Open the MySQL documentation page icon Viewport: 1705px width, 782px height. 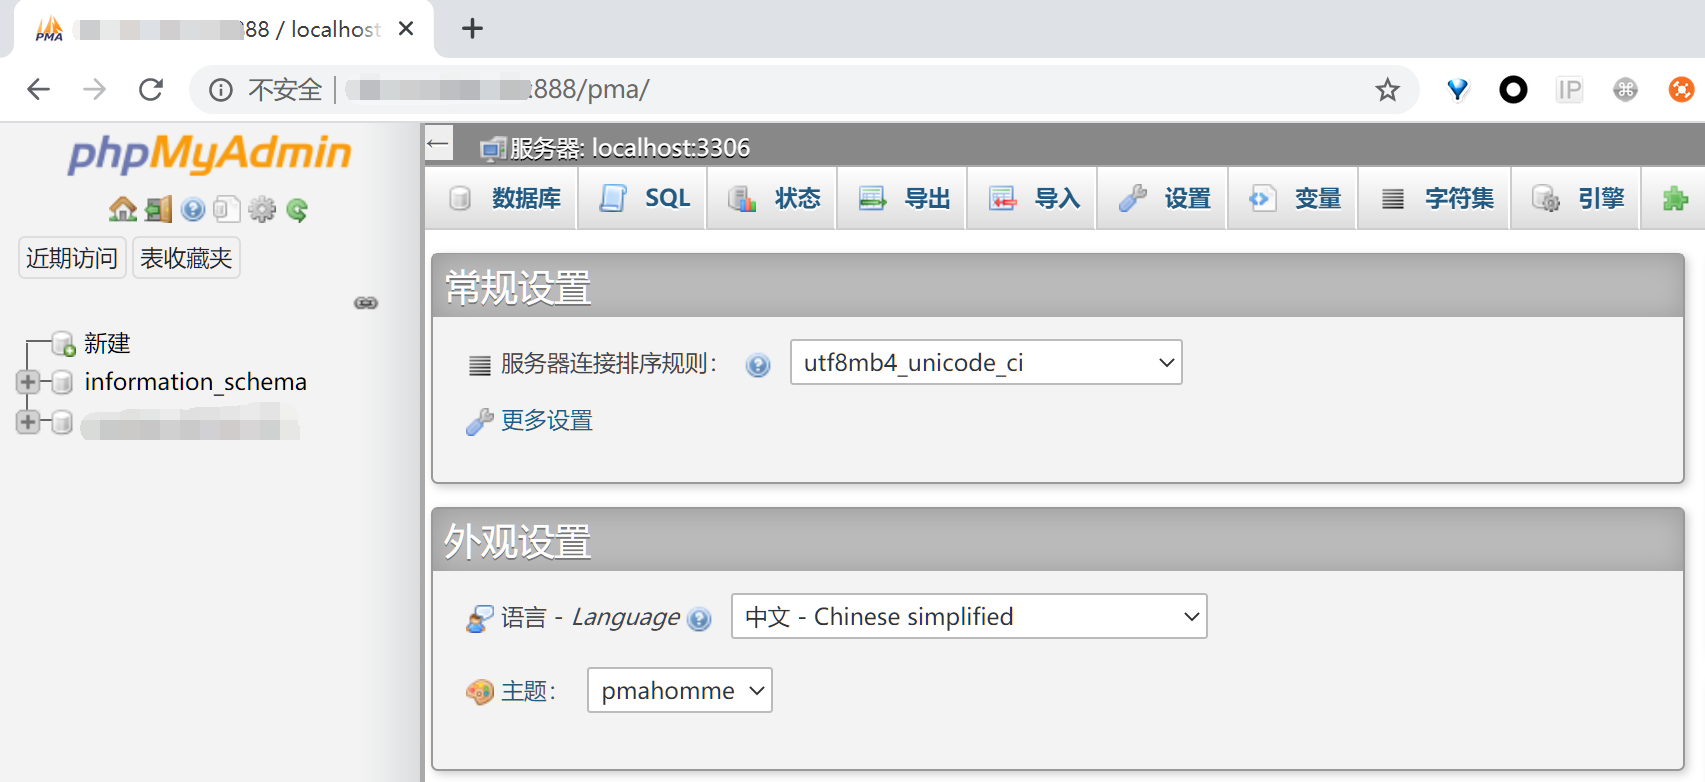(x=227, y=209)
